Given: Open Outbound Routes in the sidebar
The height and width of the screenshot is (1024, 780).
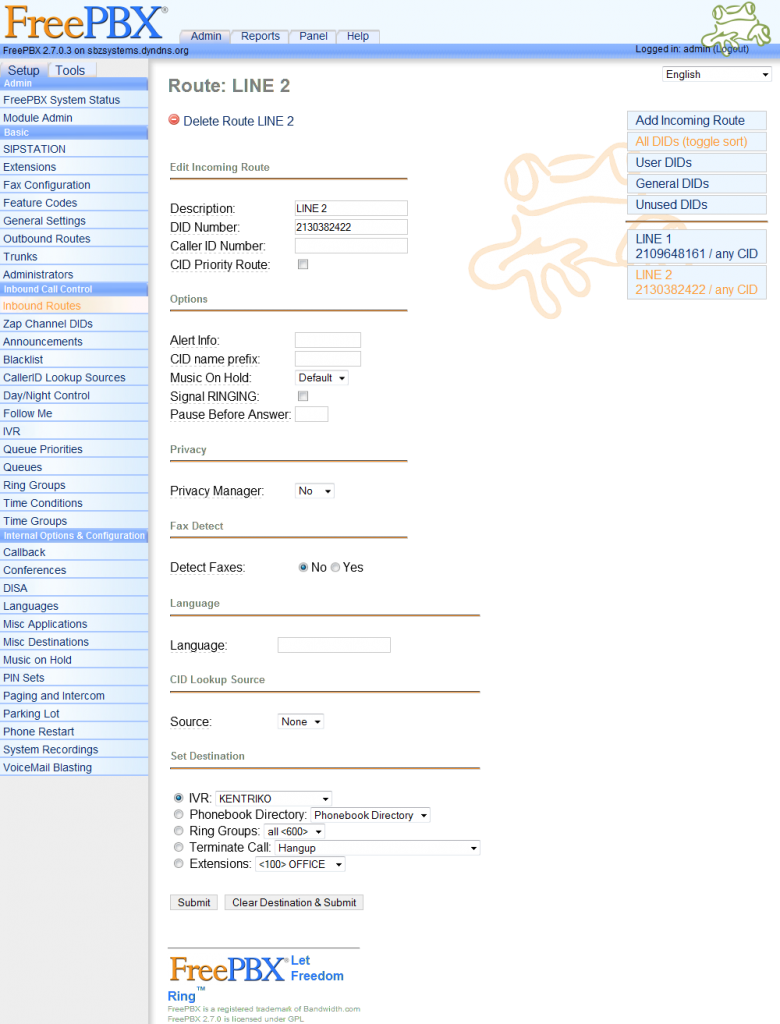Looking at the screenshot, I should tap(46, 239).
